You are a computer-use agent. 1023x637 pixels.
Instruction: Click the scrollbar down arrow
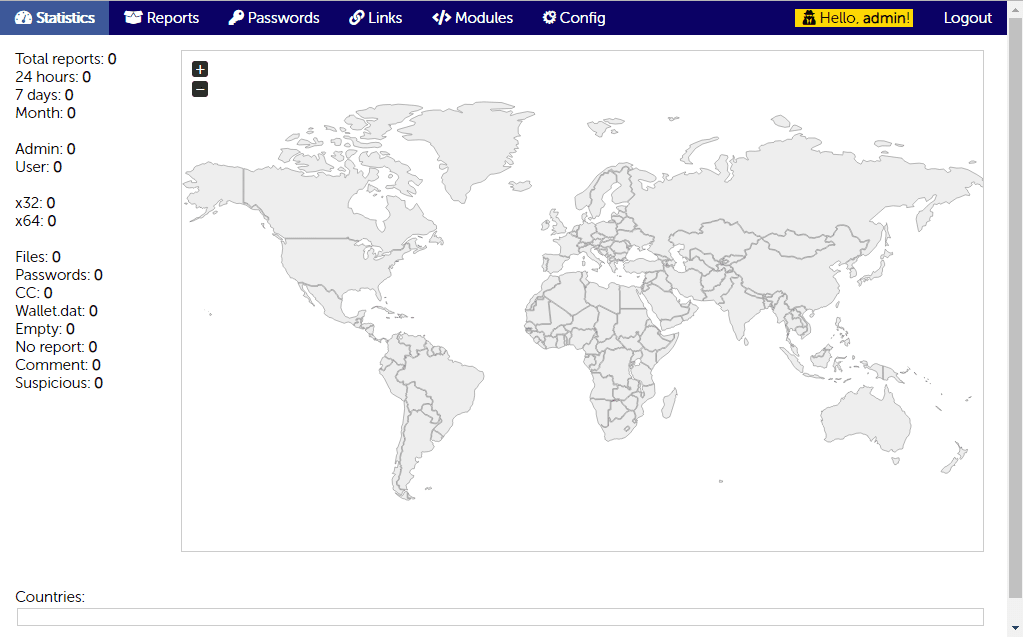pos(1015,629)
